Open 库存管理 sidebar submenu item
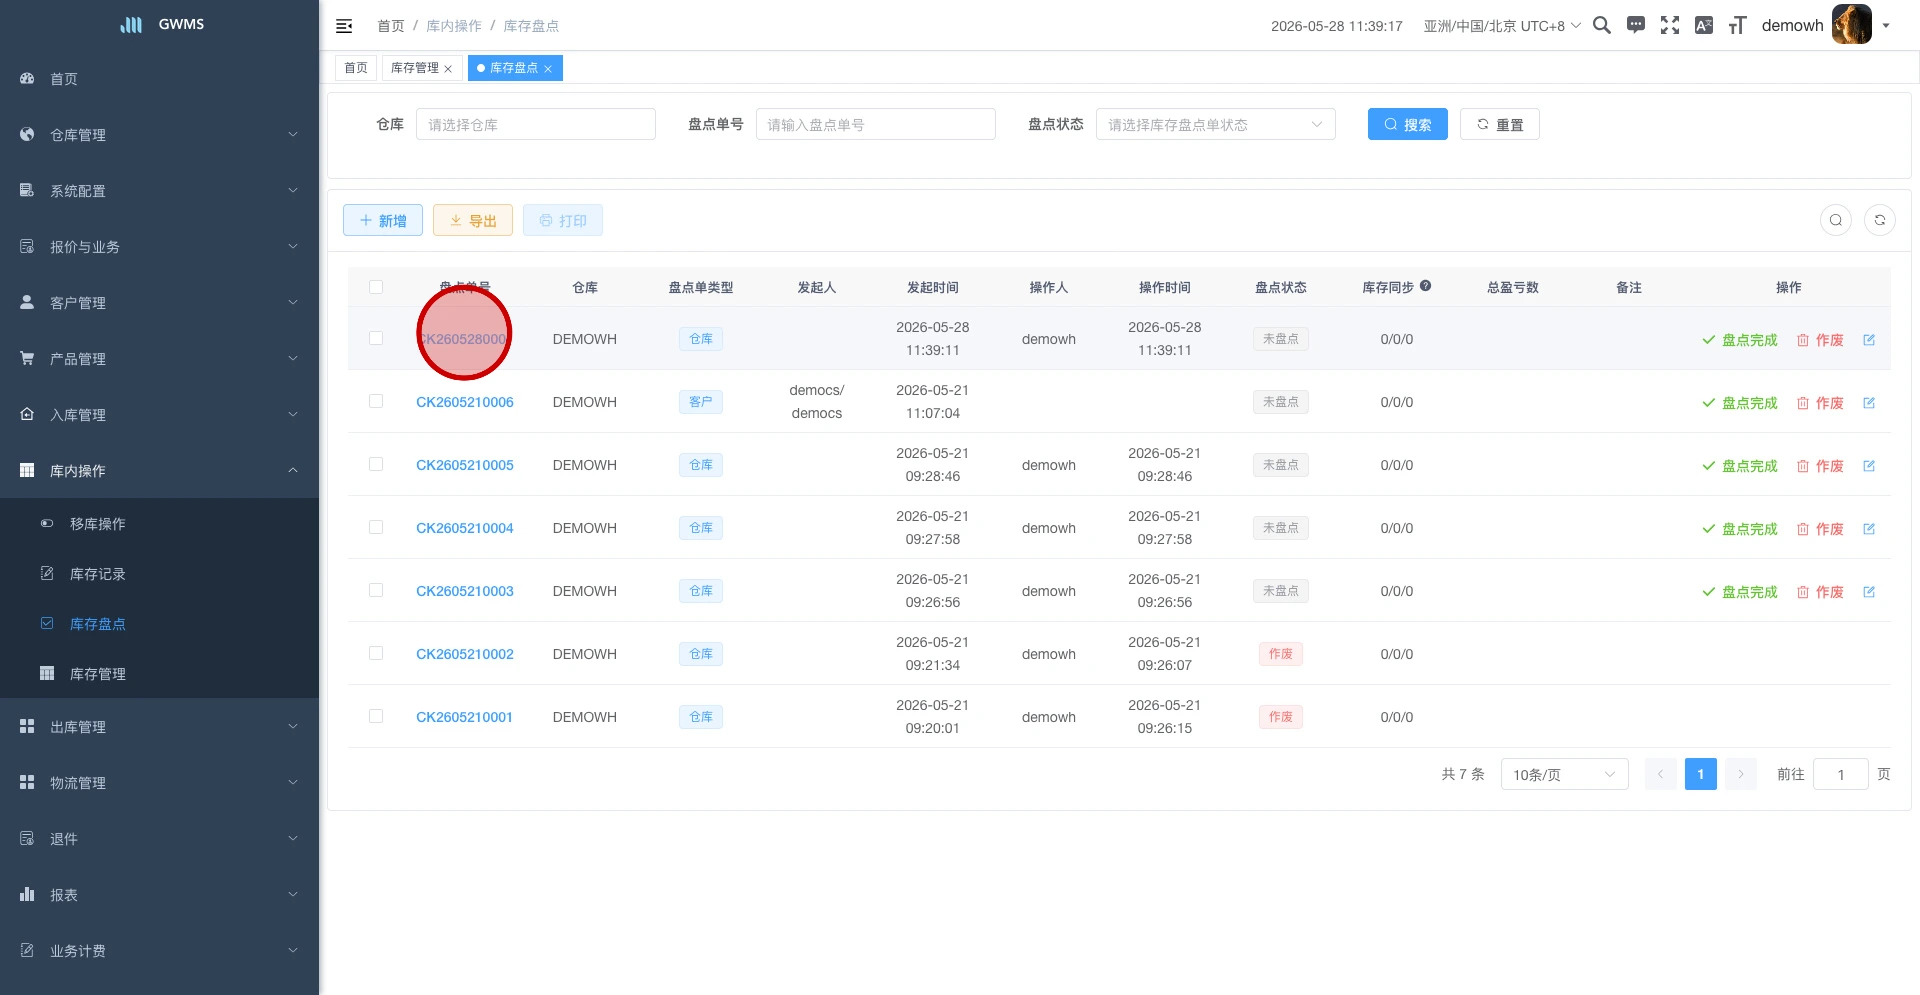1920x995 pixels. pos(160,674)
